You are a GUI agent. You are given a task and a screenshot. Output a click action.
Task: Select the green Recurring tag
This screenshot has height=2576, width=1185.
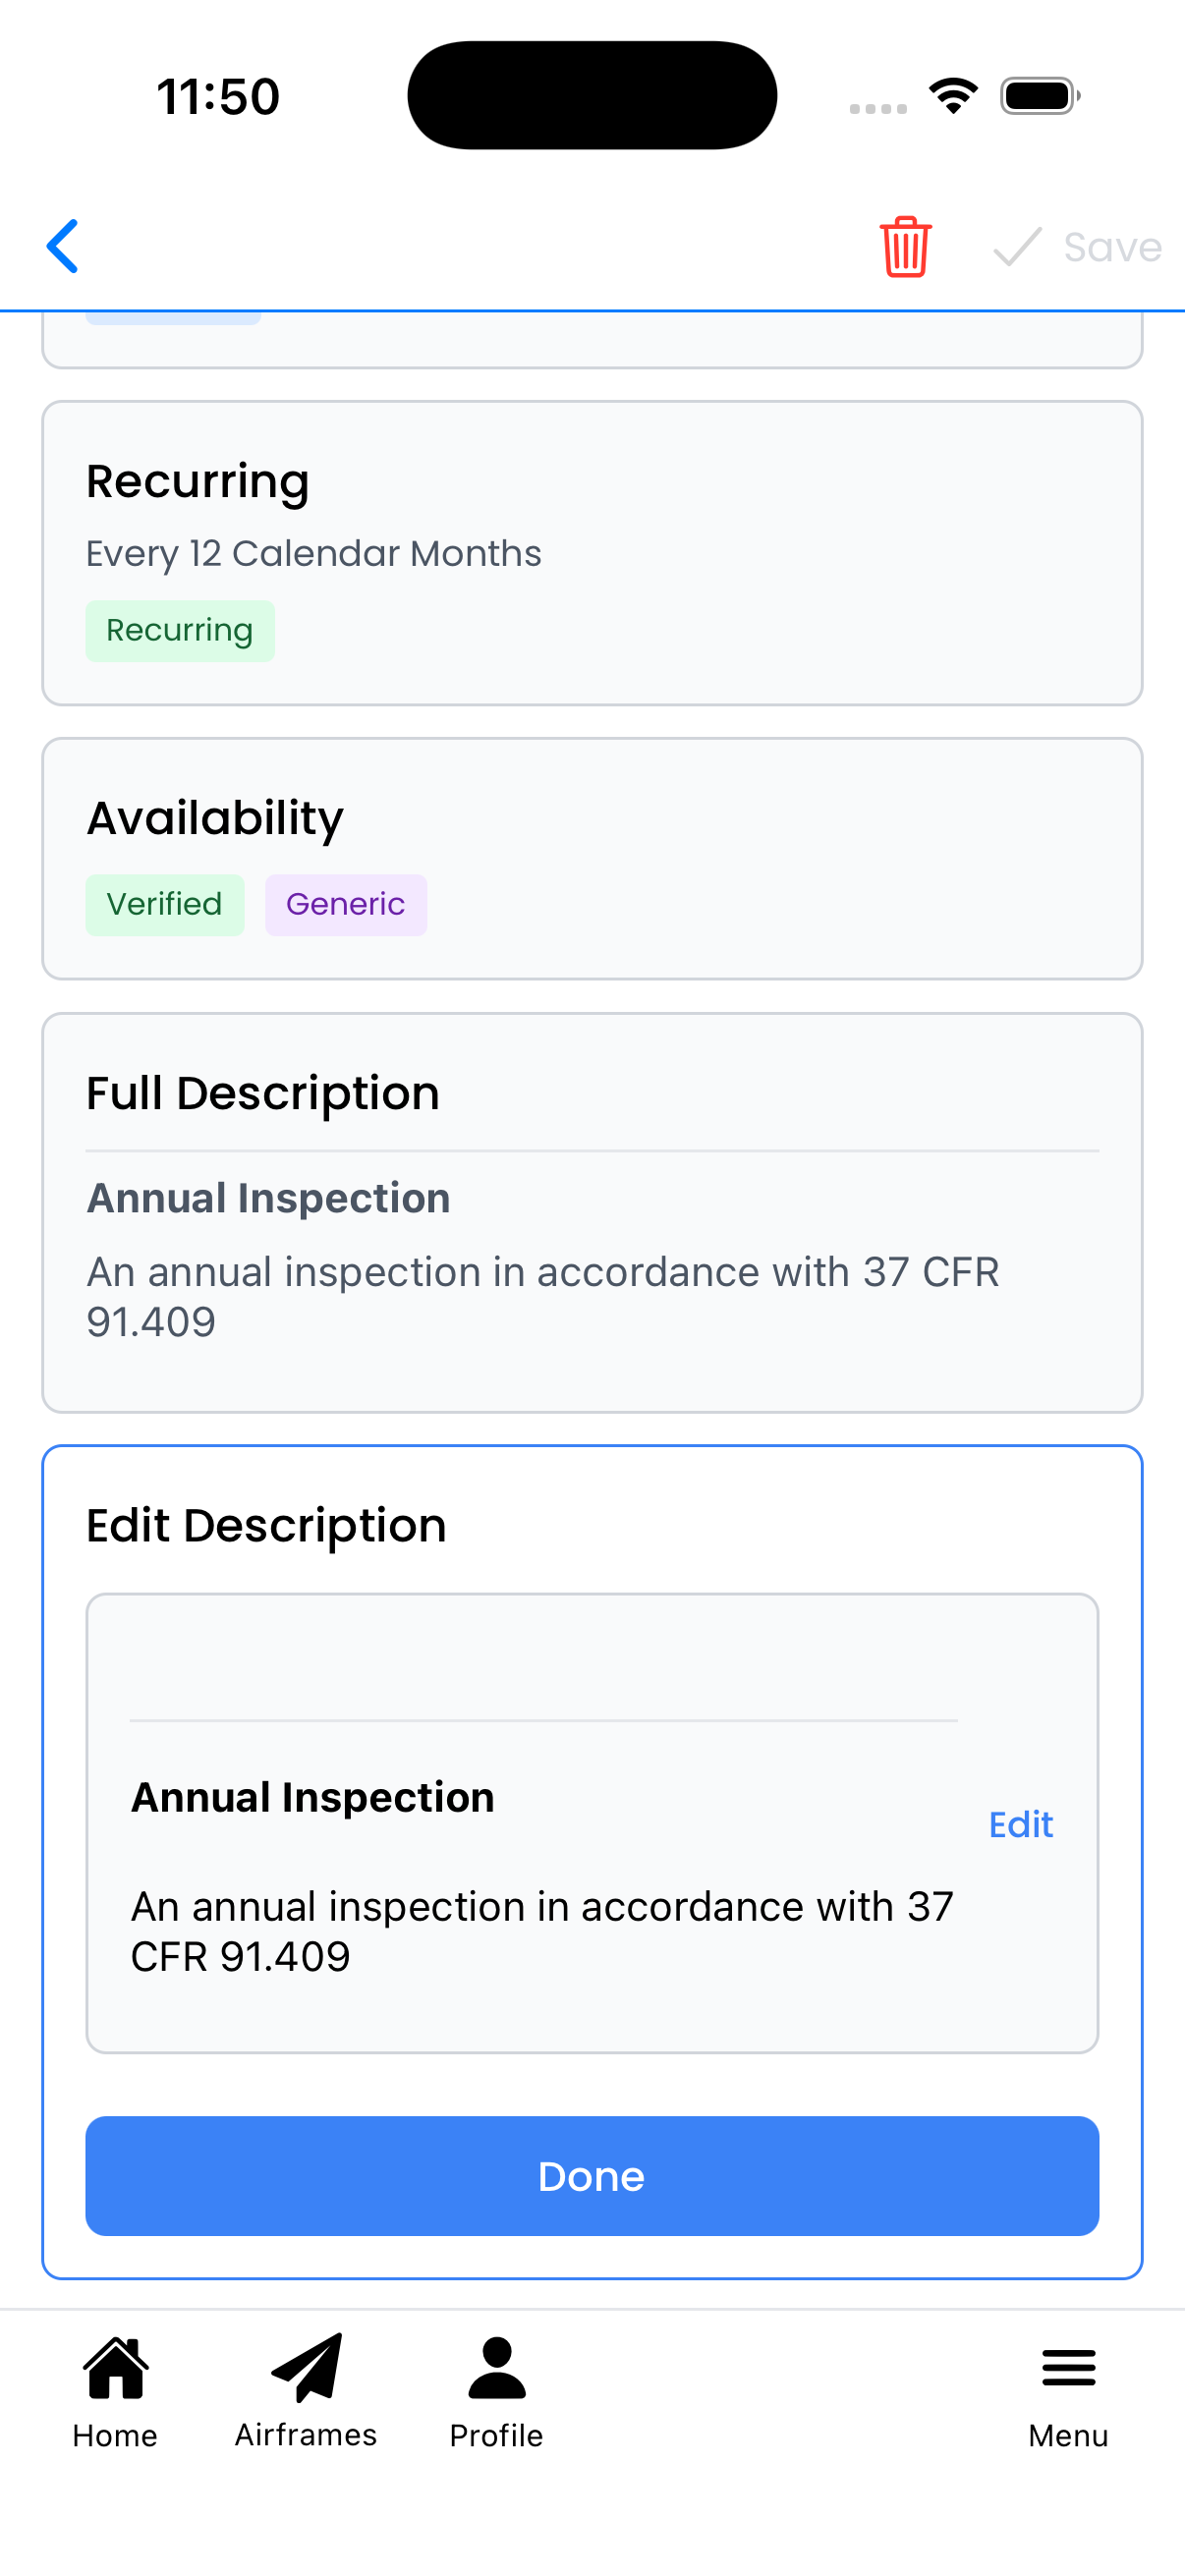(x=180, y=631)
